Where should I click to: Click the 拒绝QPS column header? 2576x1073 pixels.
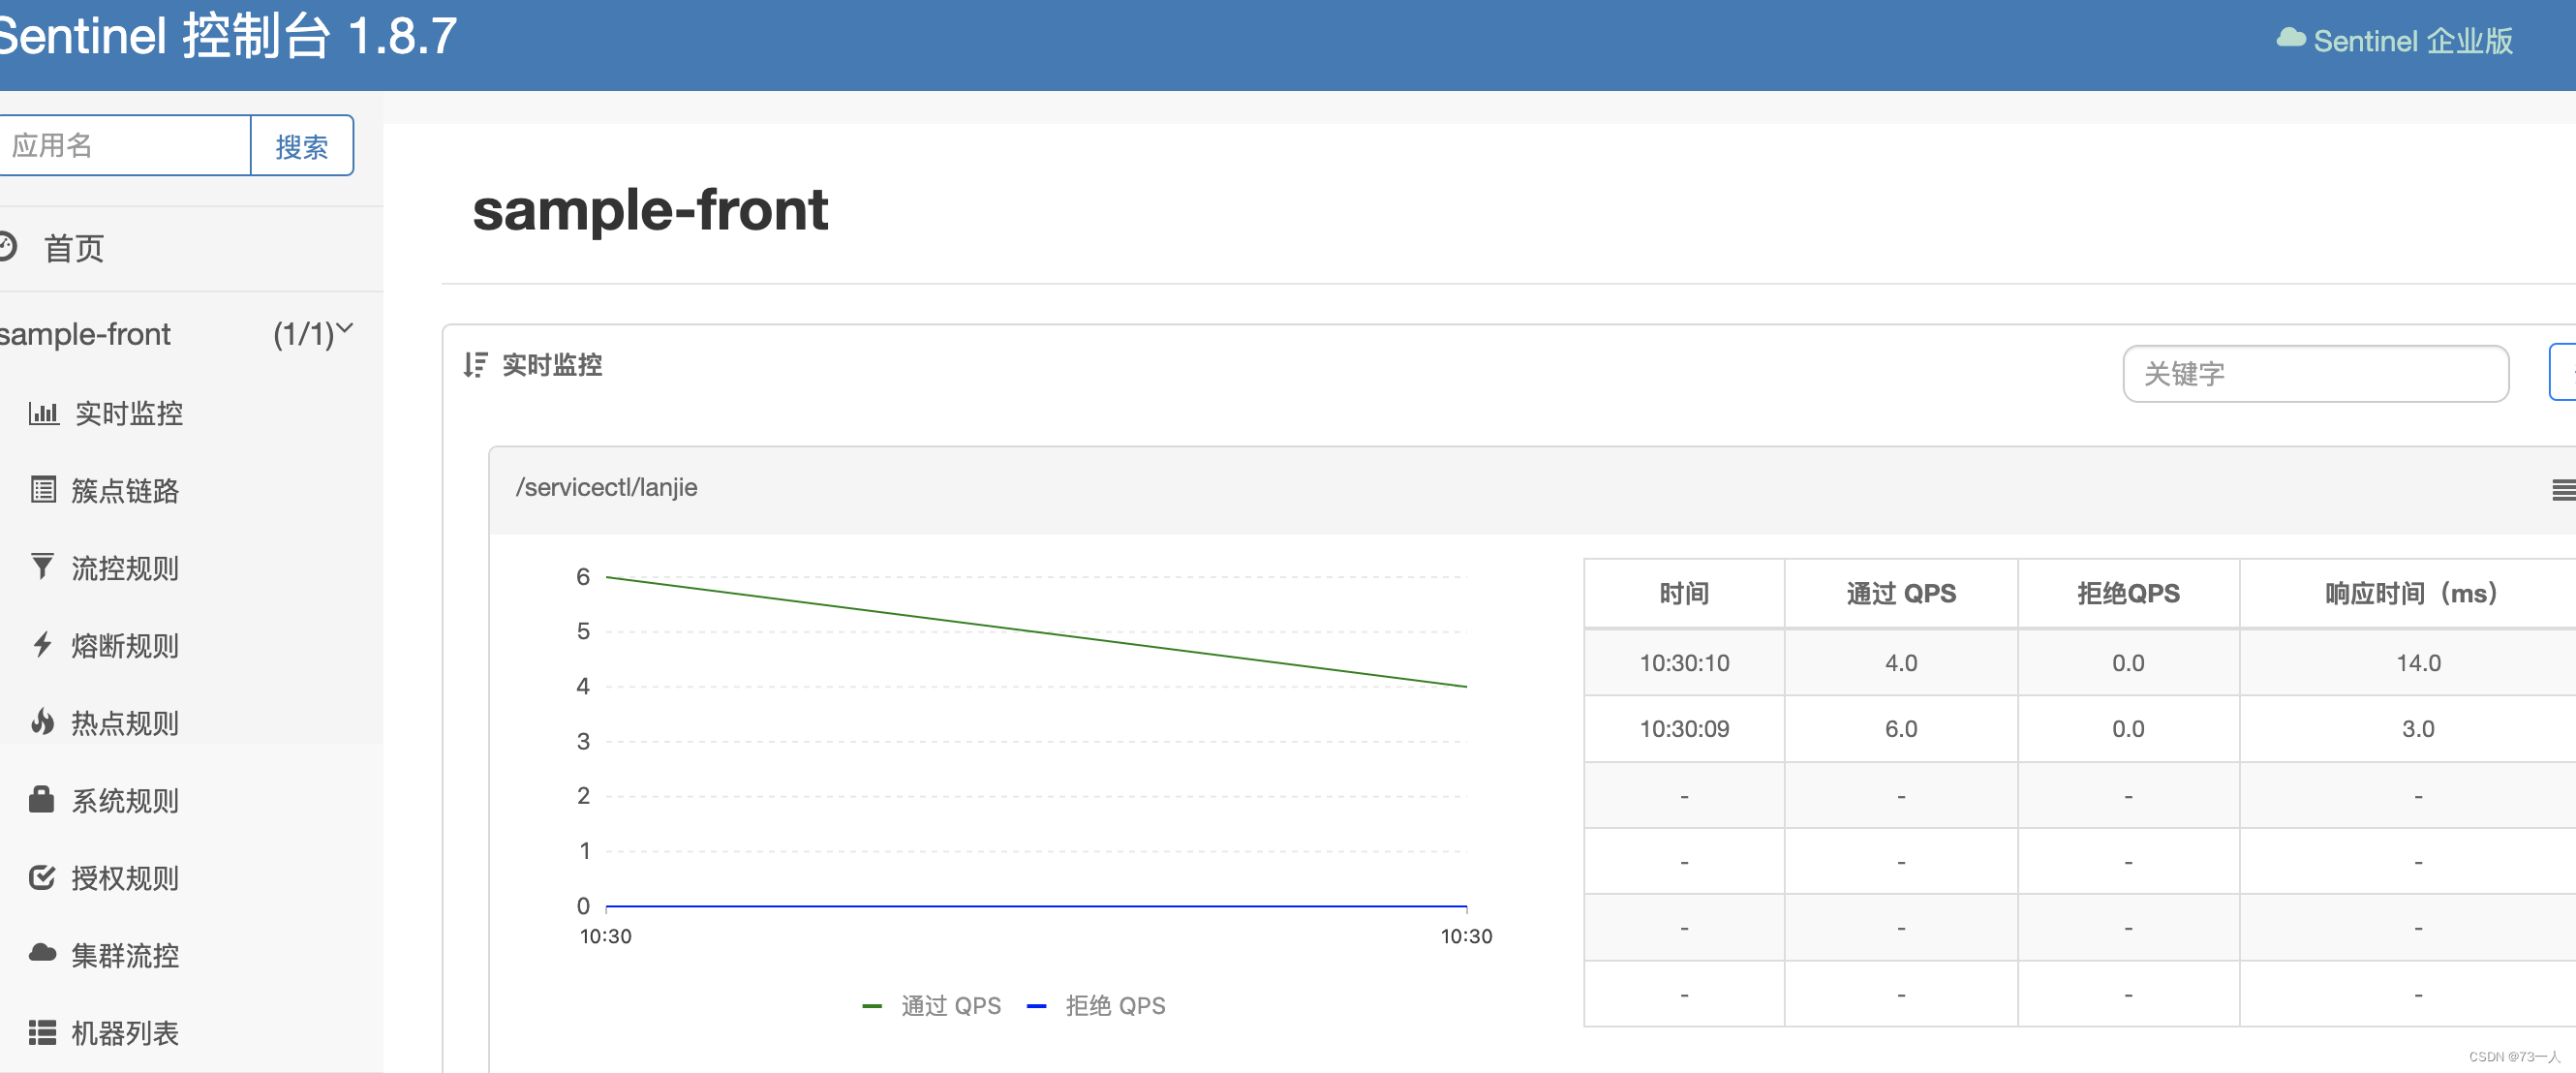point(2128,593)
